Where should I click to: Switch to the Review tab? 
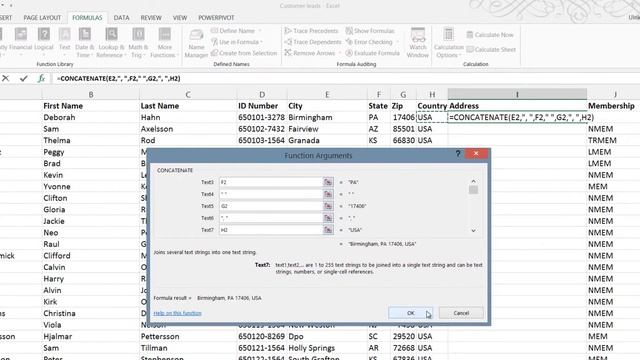[x=151, y=18]
